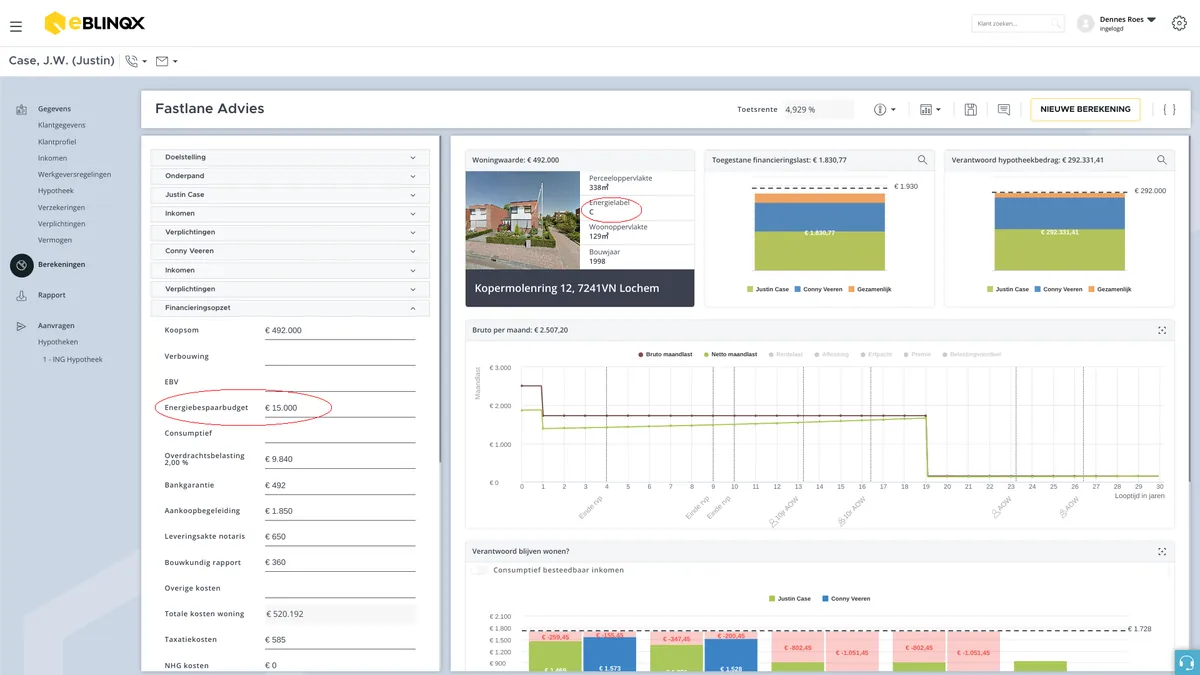Open 1 - ING Hypotheek link

point(72,359)
